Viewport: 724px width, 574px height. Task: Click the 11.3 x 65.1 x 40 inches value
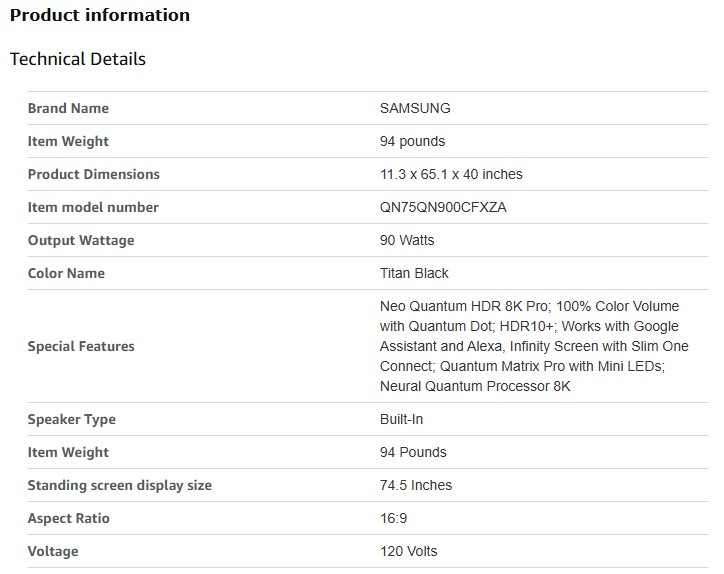[x=451, y=174]
